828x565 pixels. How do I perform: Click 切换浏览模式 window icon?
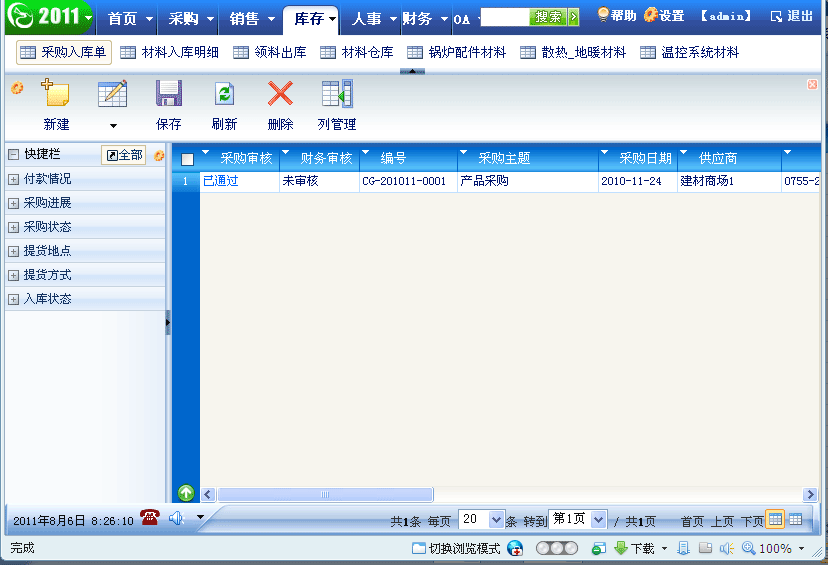click(419, 548)
